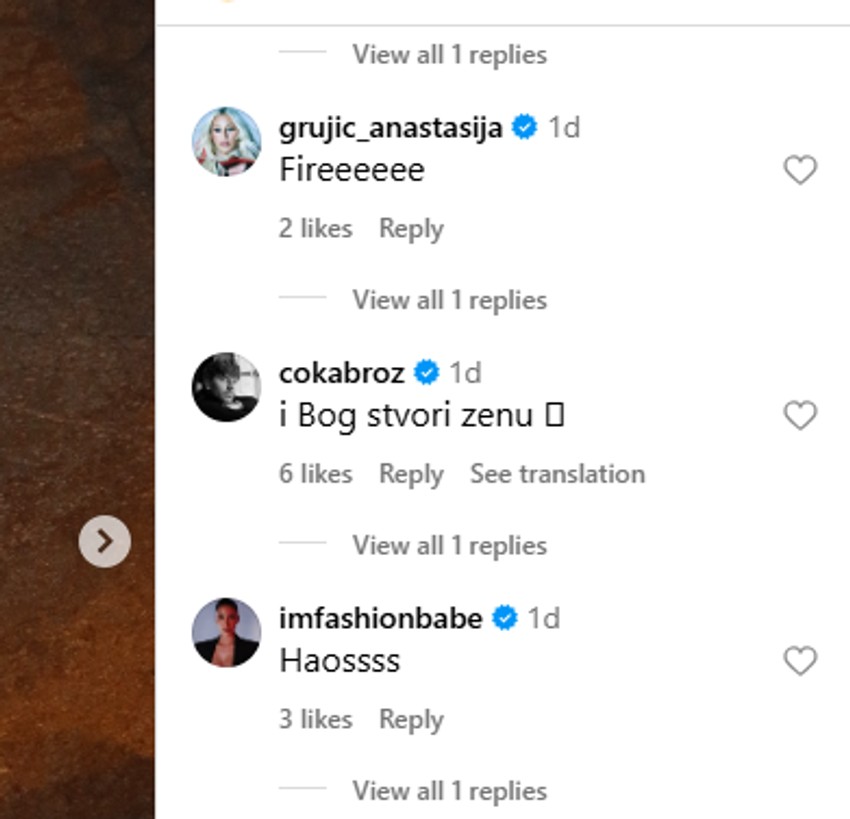850x819 pixels.
Task: Expand replies under the cokabroz comment
Action: tap(449, 546)
